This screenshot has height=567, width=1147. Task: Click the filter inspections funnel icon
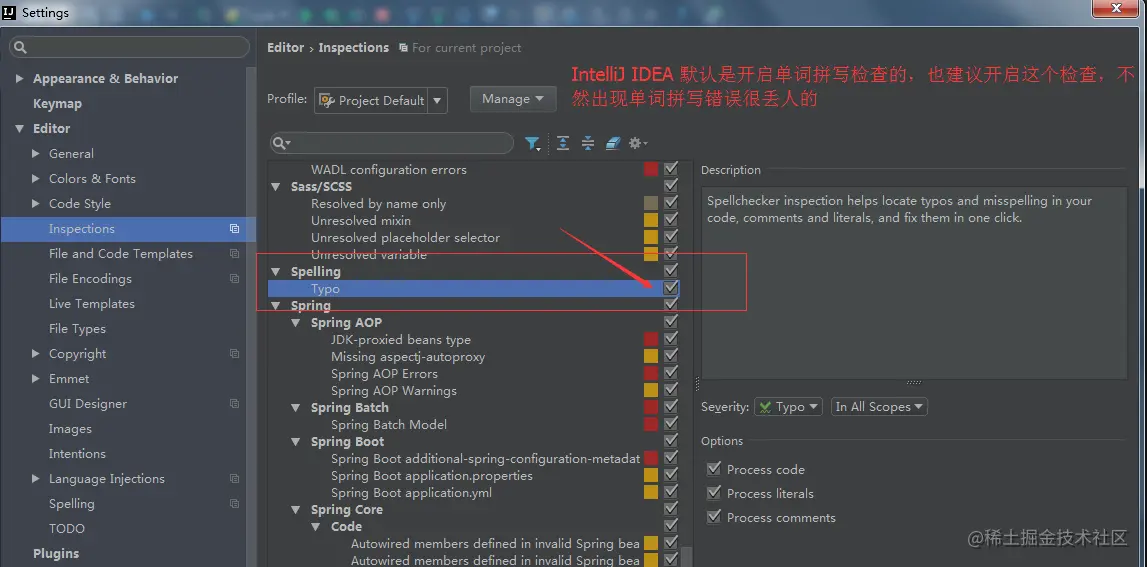(533, 143)
